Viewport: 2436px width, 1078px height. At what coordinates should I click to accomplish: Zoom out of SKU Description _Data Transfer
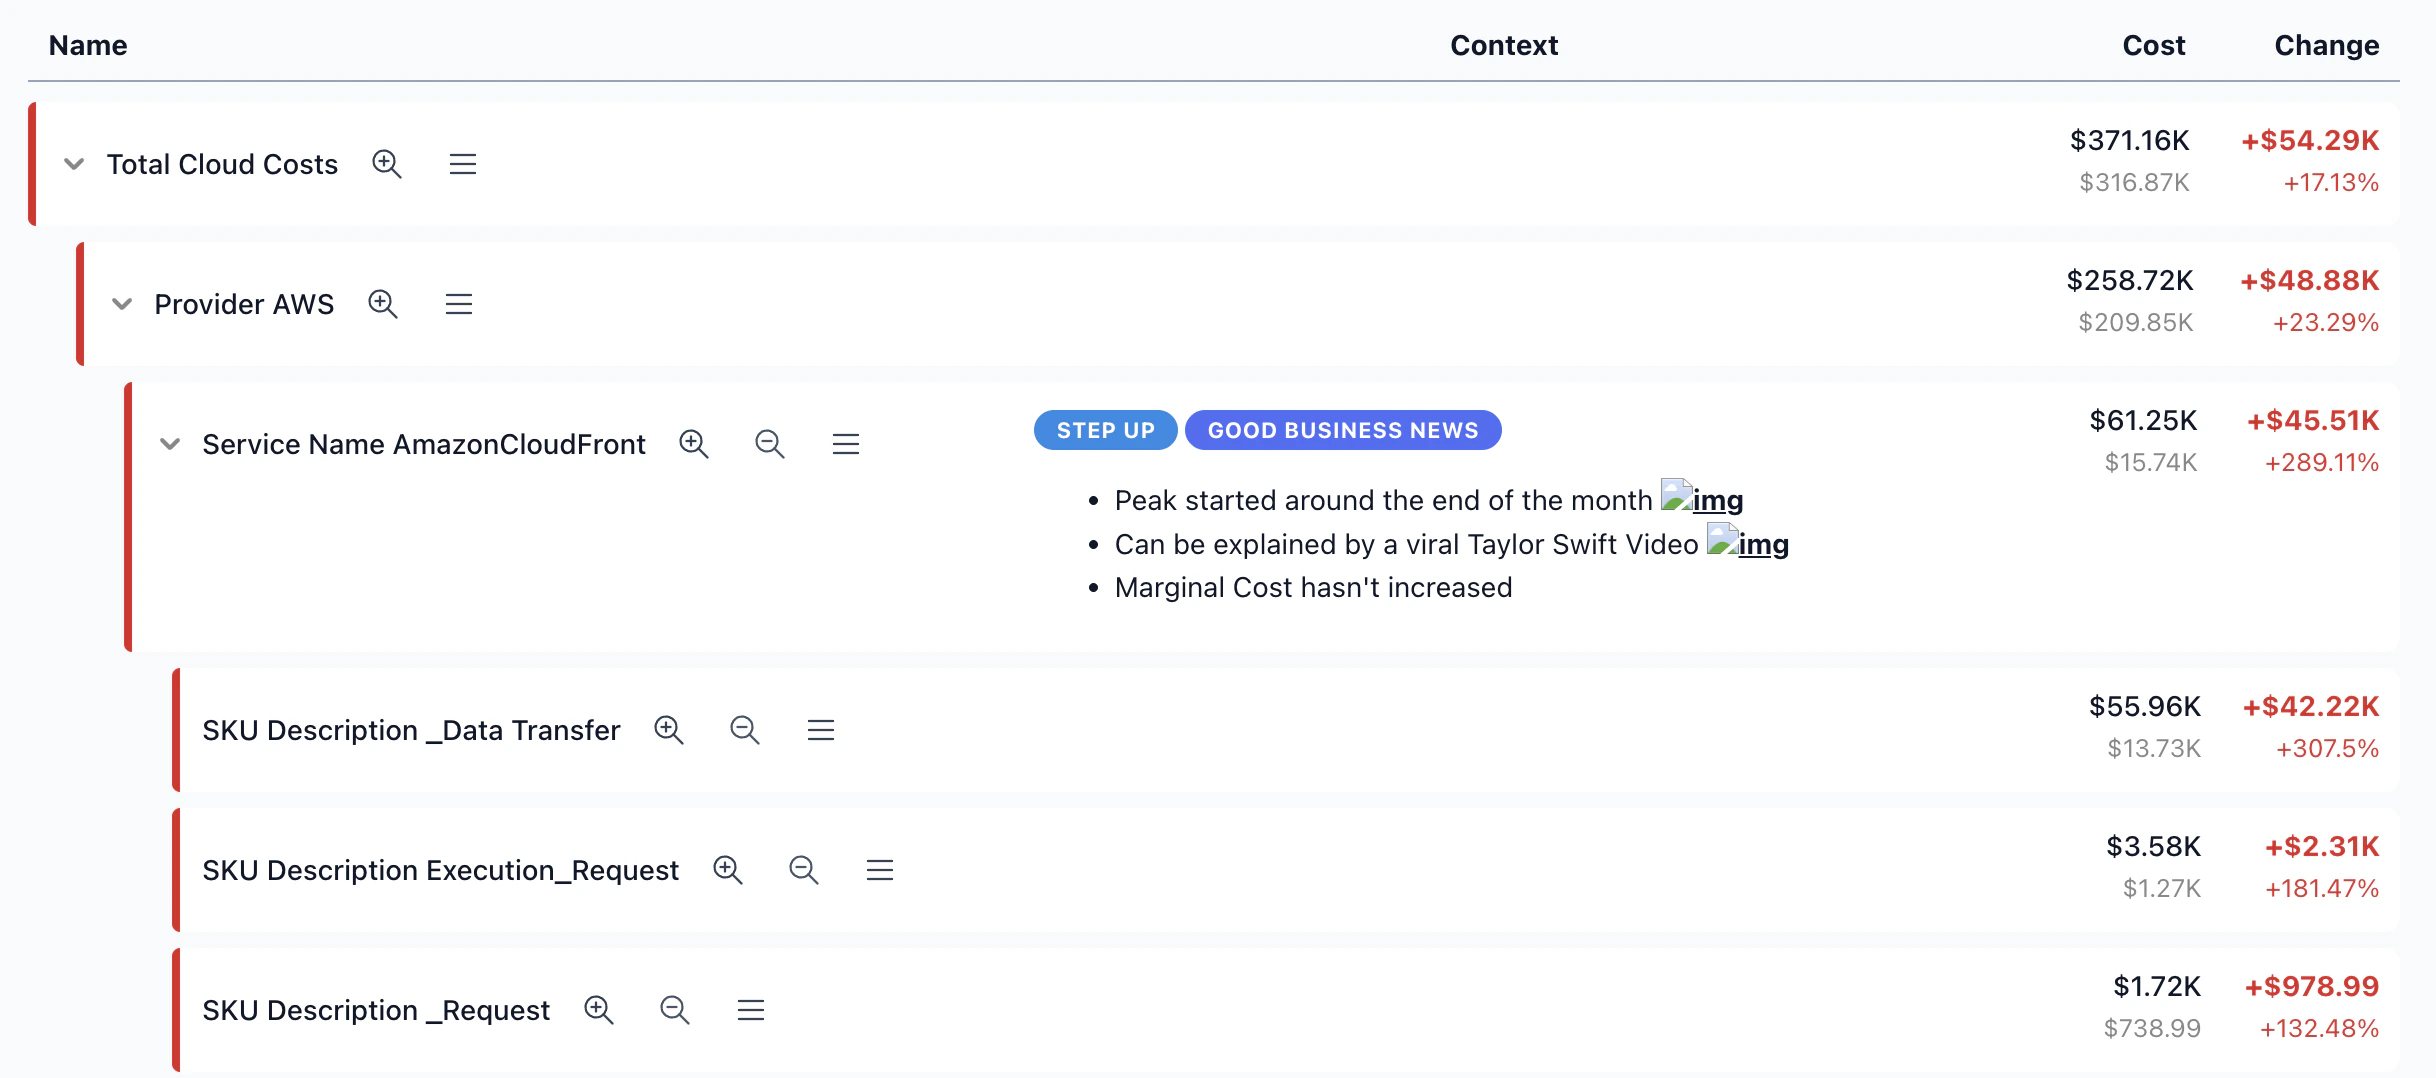coord(744,730)
